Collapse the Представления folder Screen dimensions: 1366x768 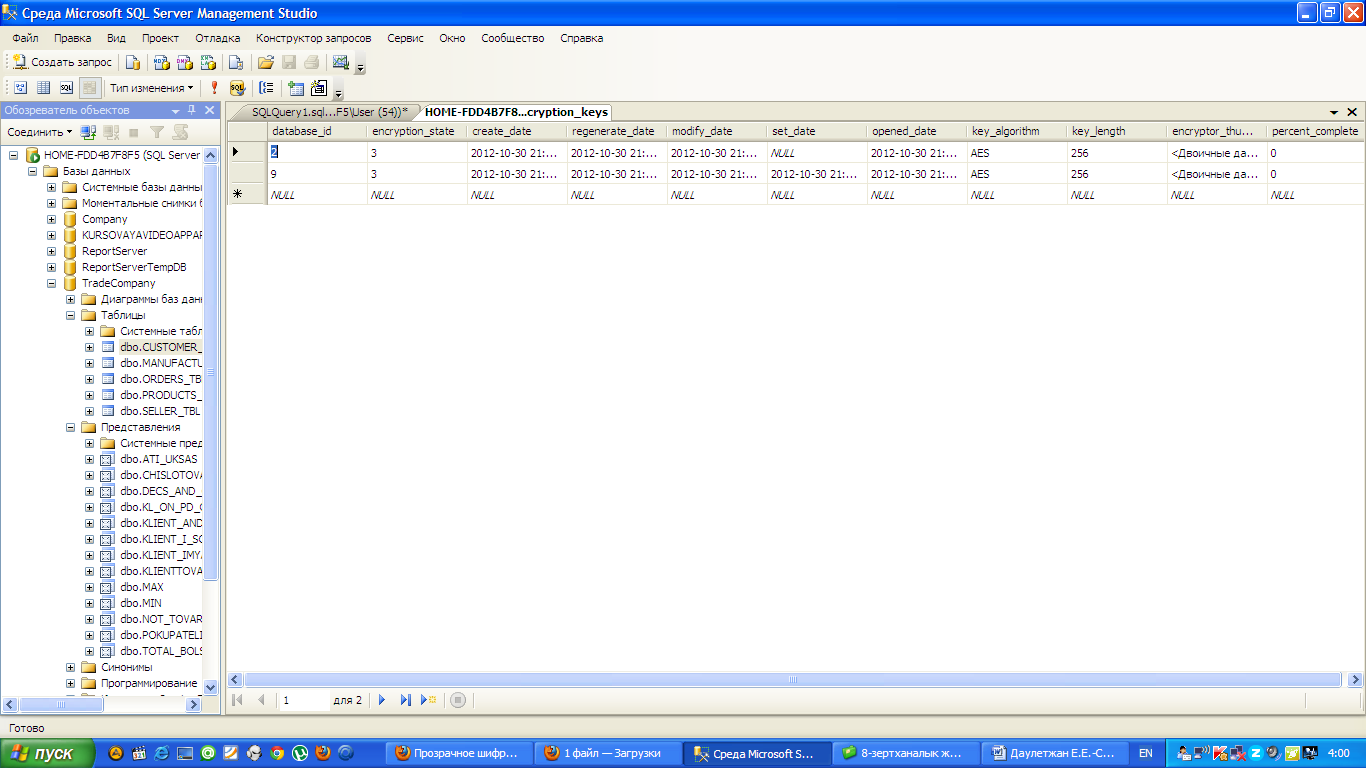coord(71,427)
